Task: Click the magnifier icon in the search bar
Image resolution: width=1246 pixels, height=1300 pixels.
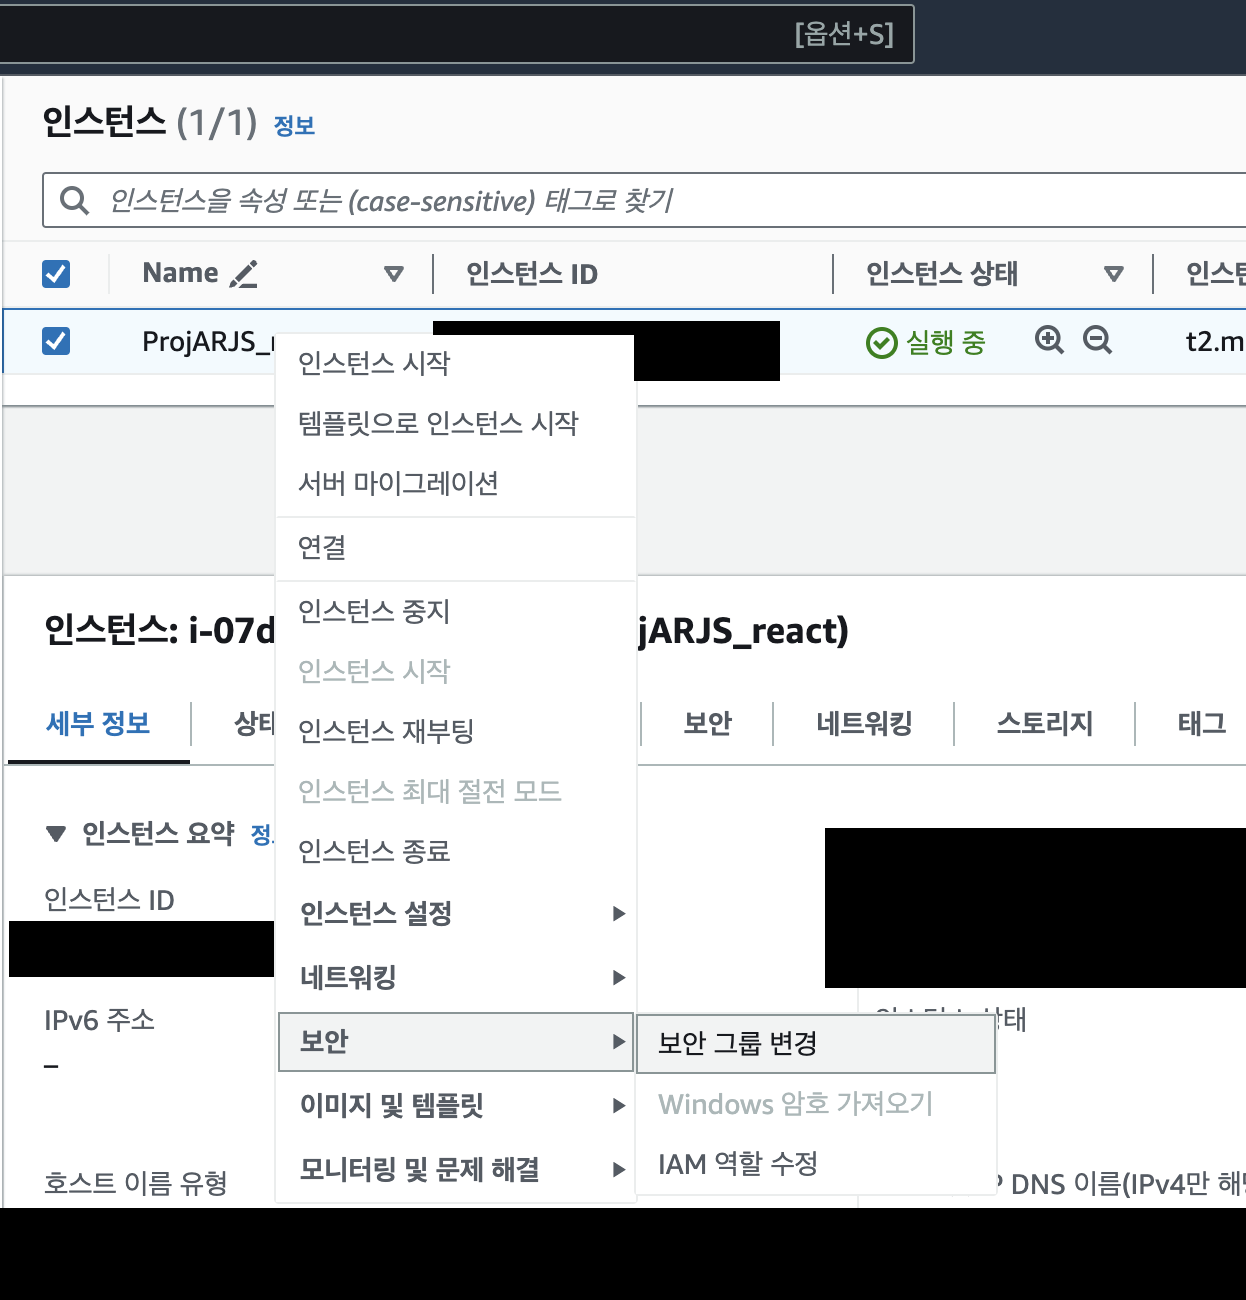Action: [74, 200]
